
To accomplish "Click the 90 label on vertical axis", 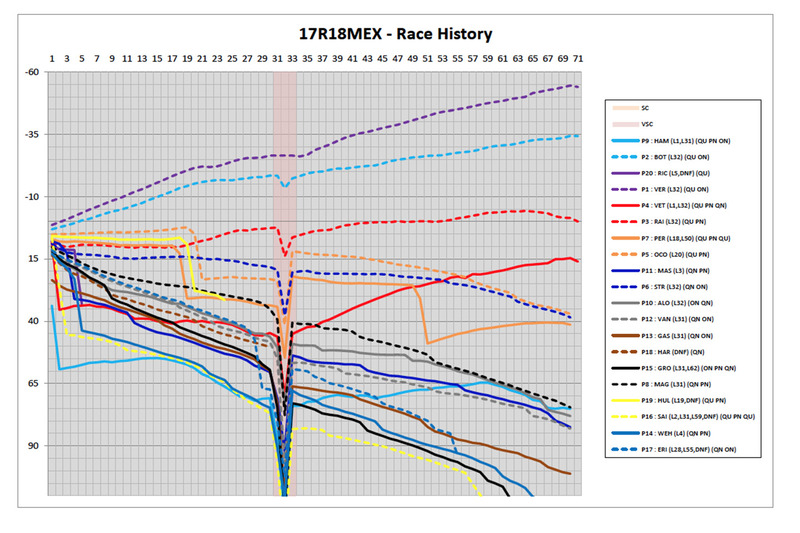I will (36, 446).
